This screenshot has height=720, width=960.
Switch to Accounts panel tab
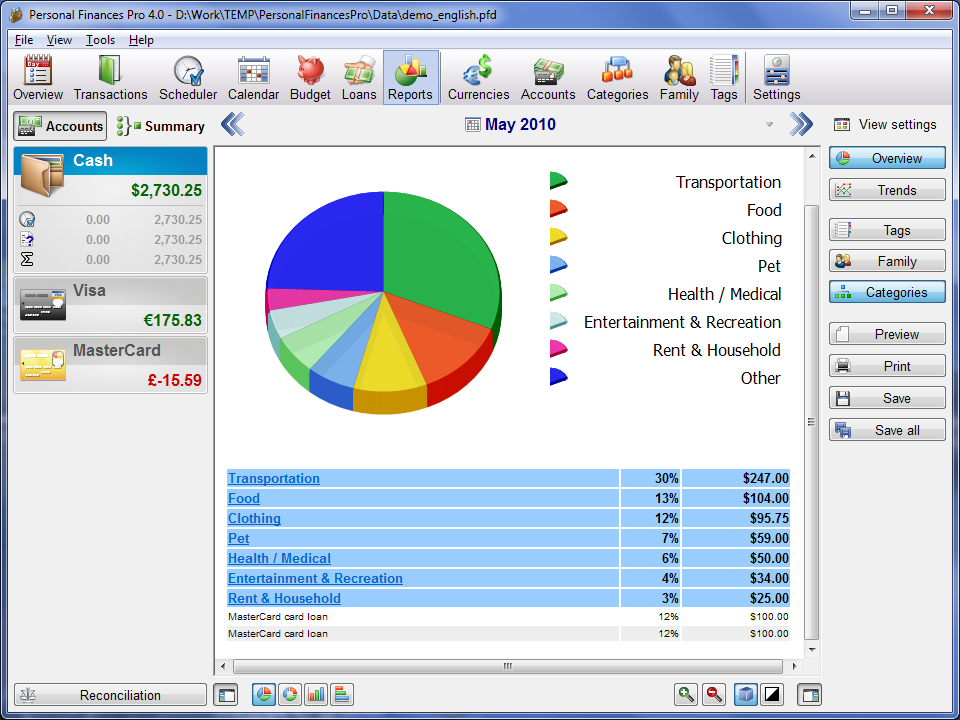tap(60, 126)
